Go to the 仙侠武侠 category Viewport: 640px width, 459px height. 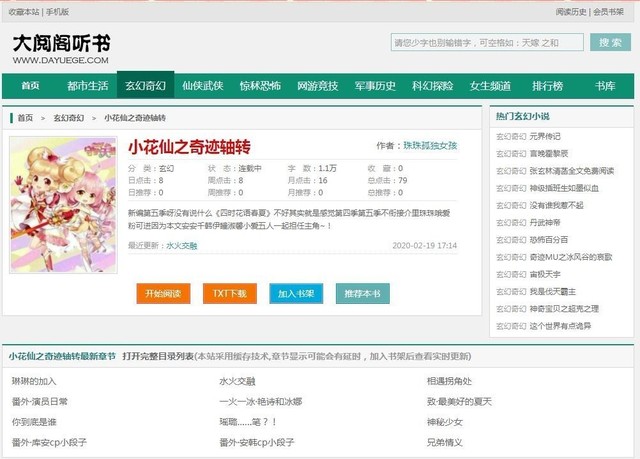click(x=203, y=86)
